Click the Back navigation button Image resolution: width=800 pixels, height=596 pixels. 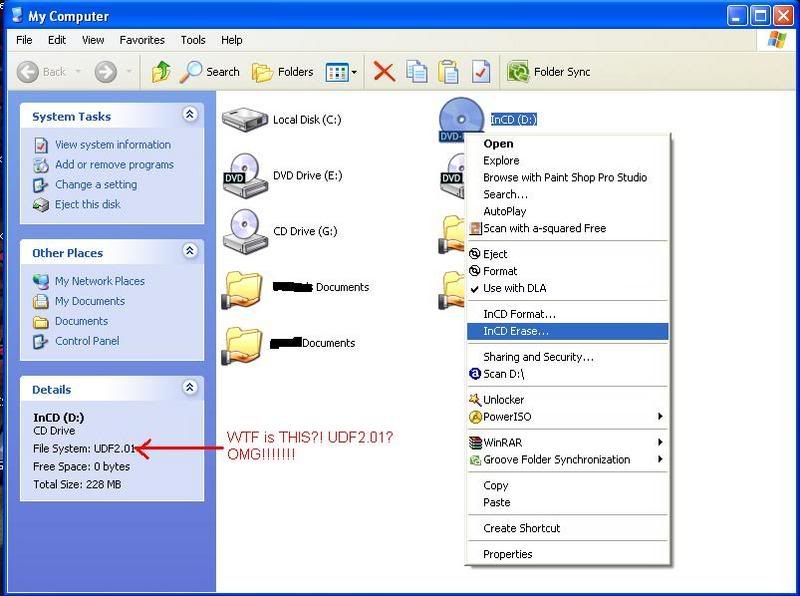pyautogui.click(x=41, y=72)
